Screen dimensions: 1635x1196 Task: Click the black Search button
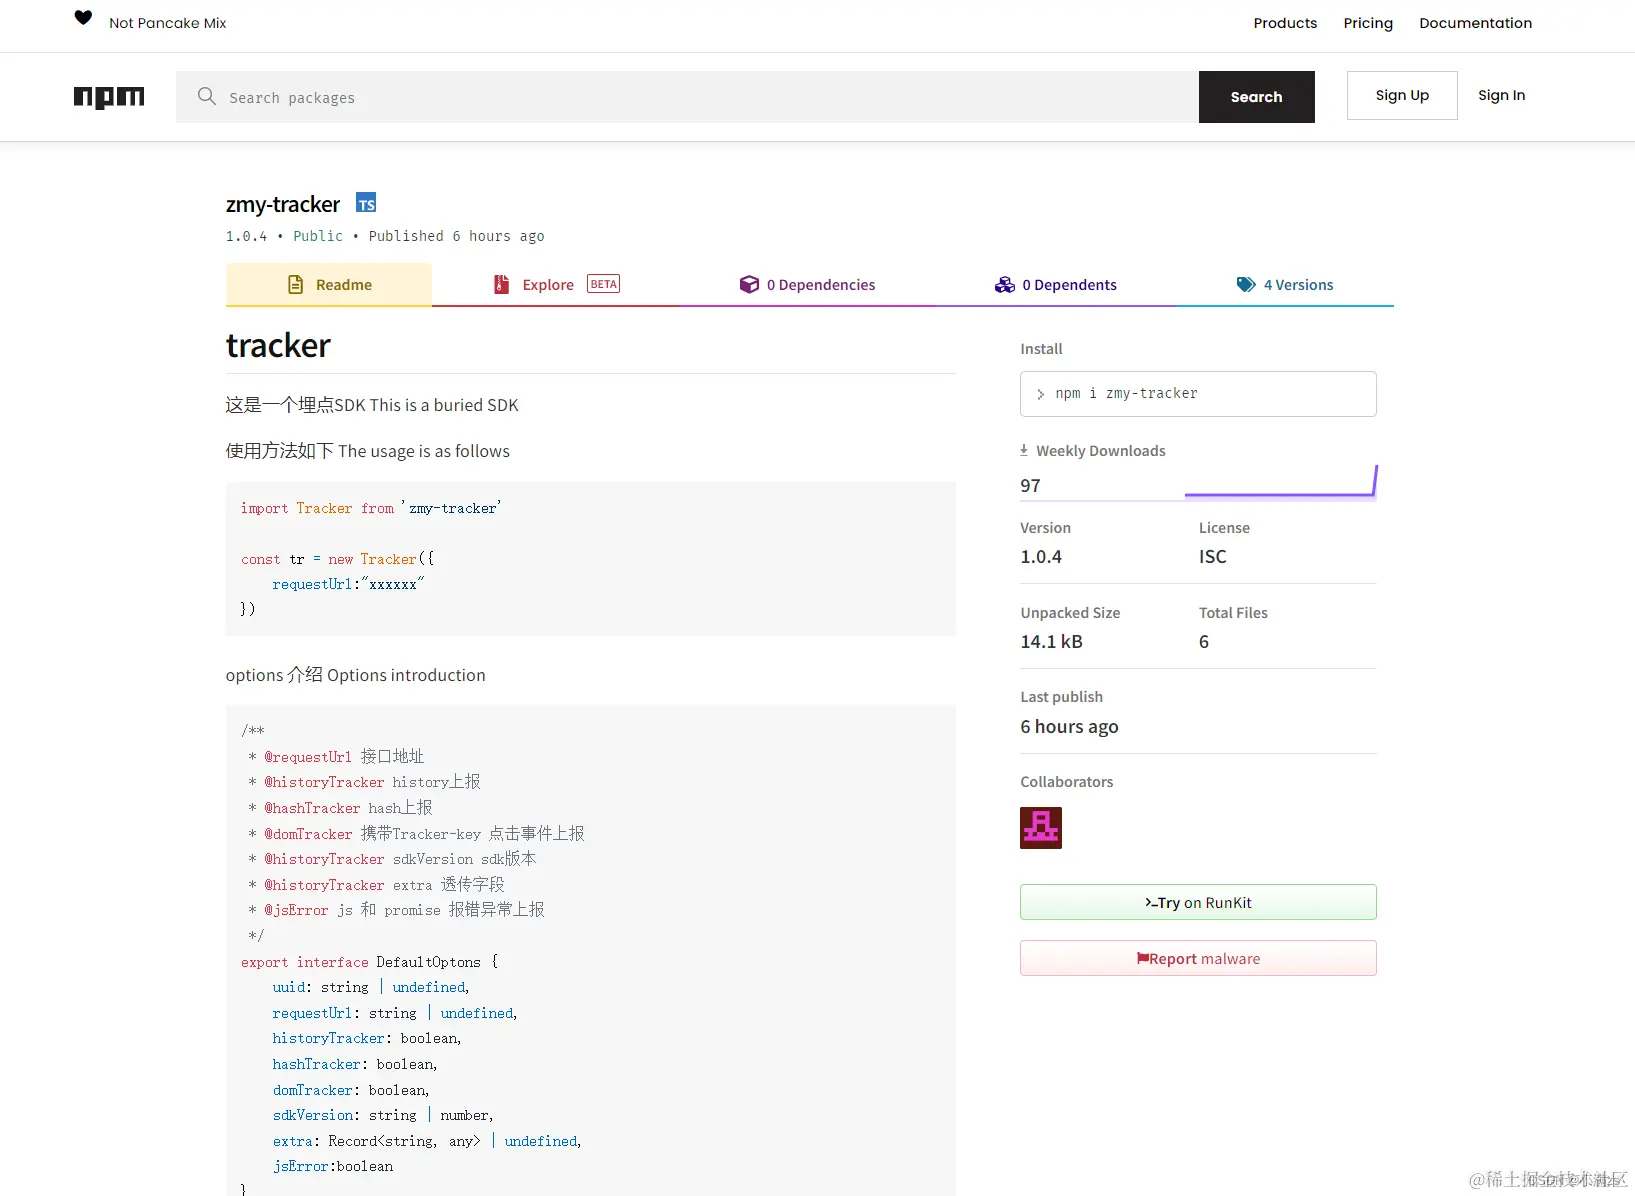pos(1257,97)
